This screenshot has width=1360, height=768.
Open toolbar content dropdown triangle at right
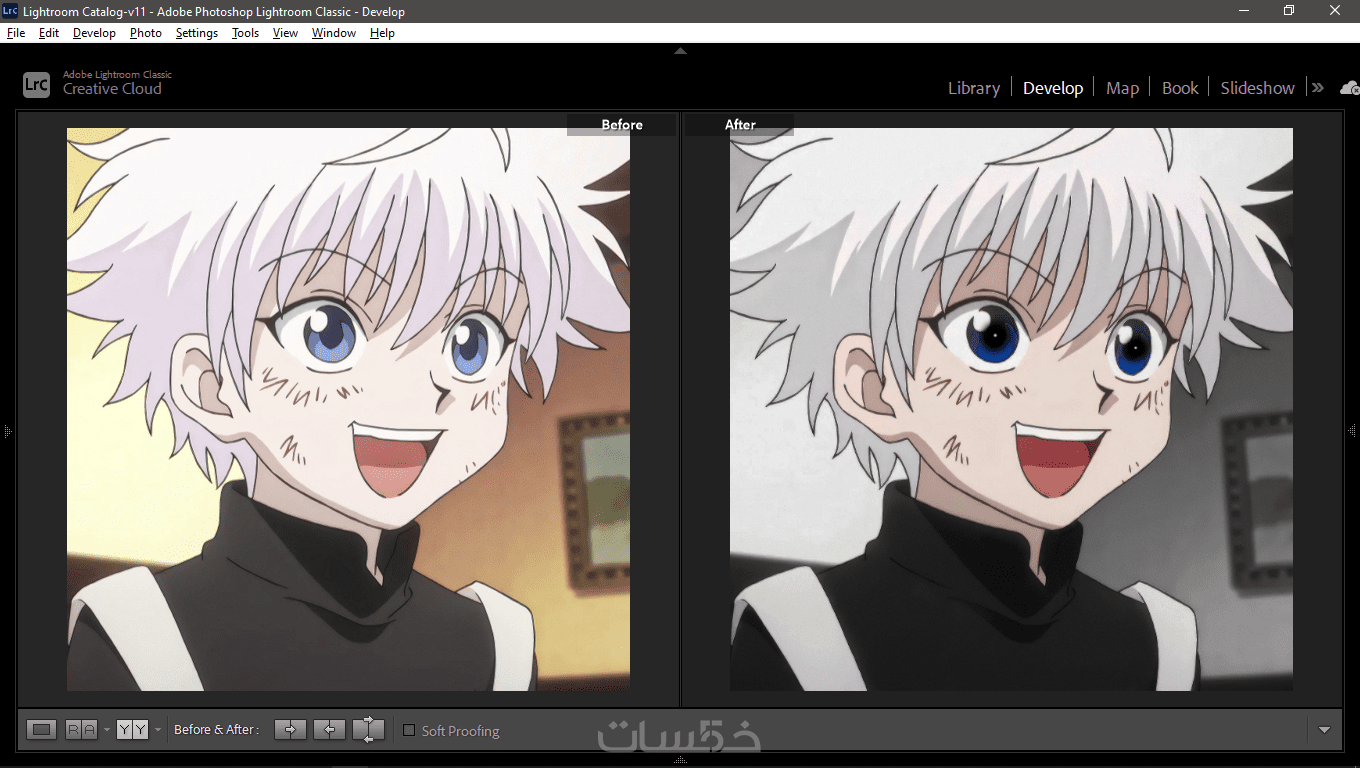coord(1324,730)
